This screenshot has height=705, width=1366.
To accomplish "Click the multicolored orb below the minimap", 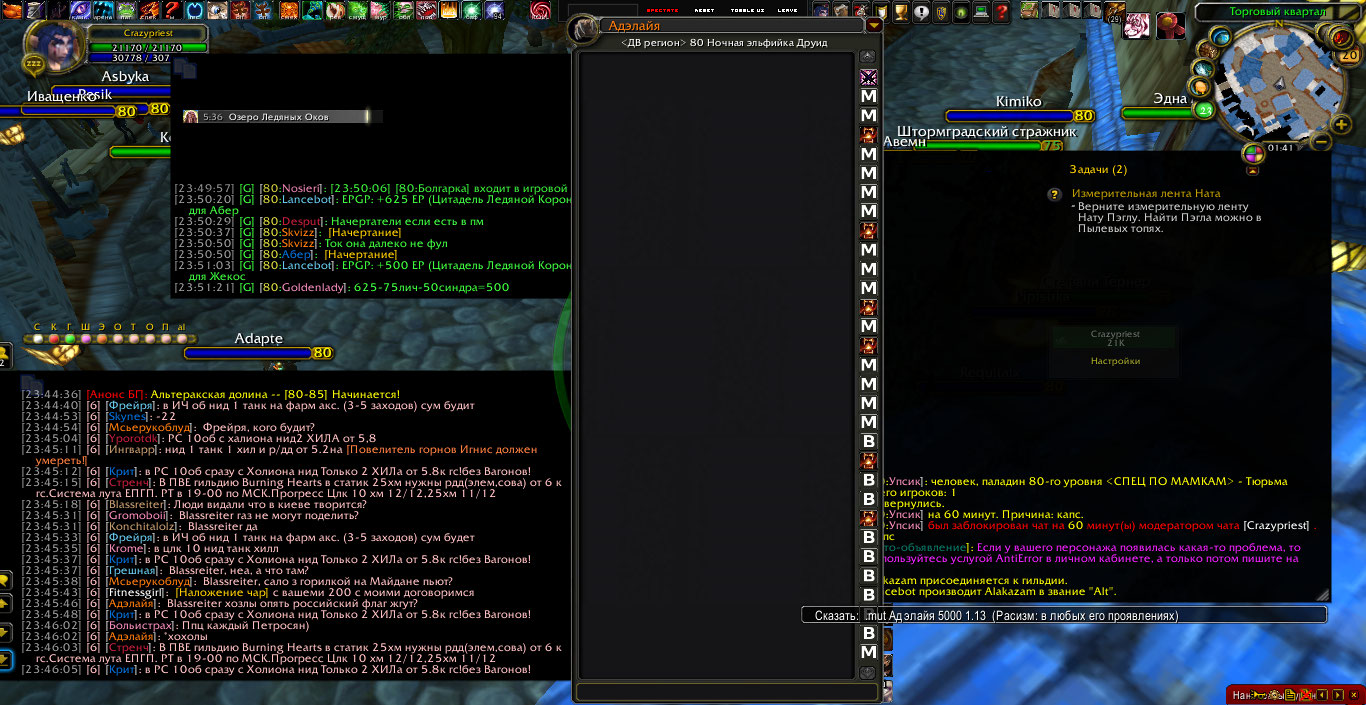I will 1253,153.
